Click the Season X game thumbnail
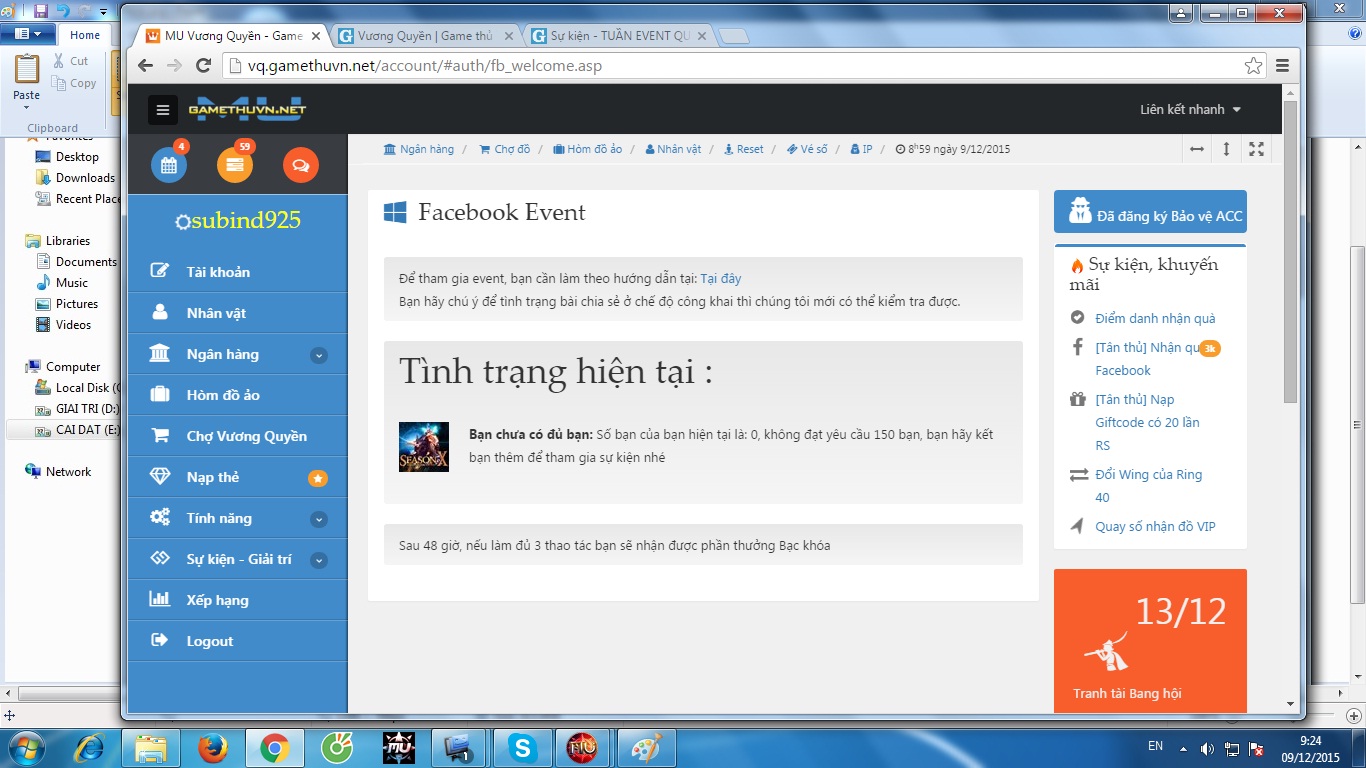This screenshot has width=1366, height=768. [424, 447]
